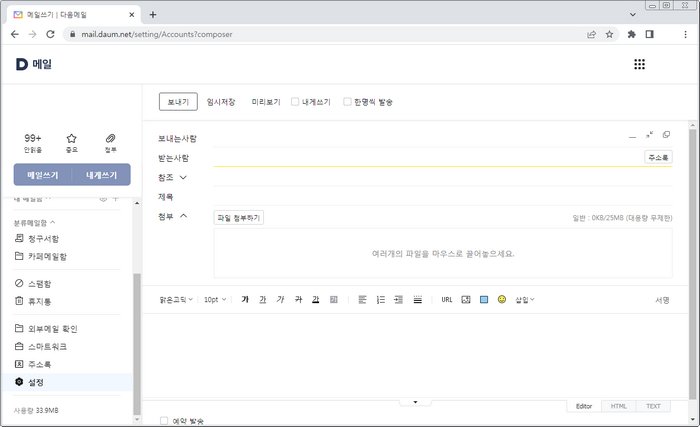Insert a numbered list
The image size is (700, 427).
click(380, 300)
